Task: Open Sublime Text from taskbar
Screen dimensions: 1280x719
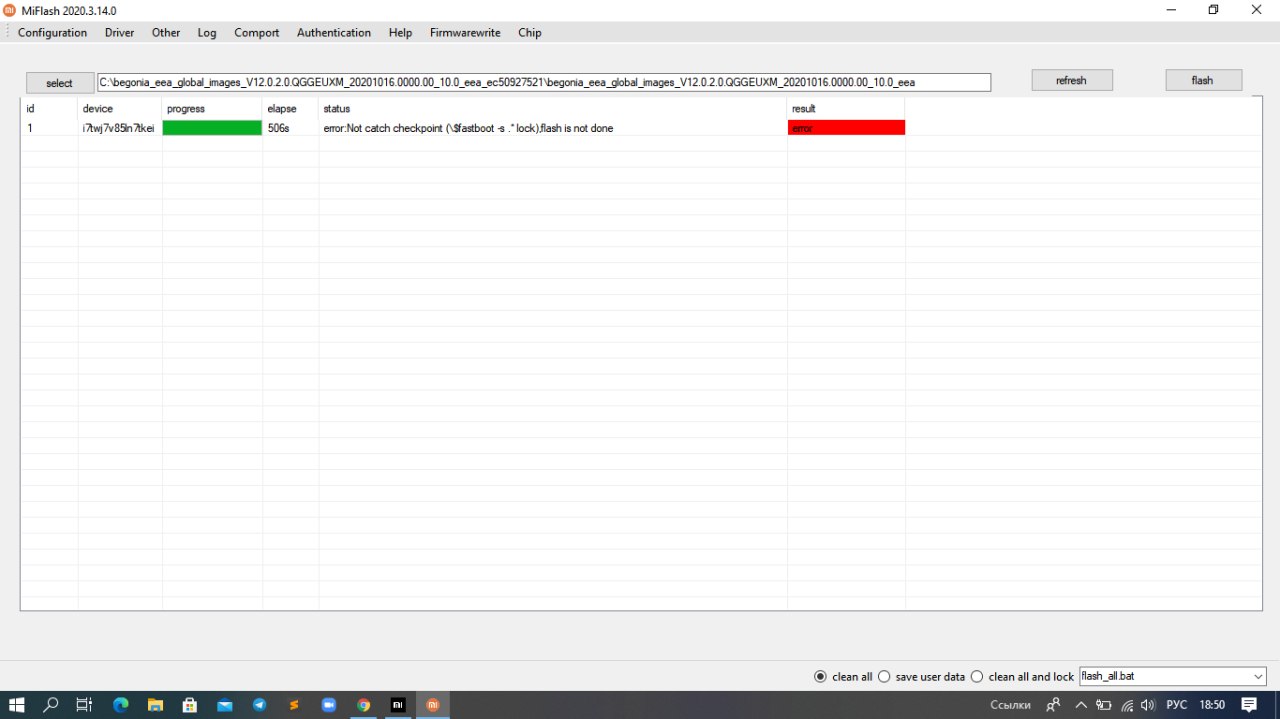Action: (x=294, y=704)
